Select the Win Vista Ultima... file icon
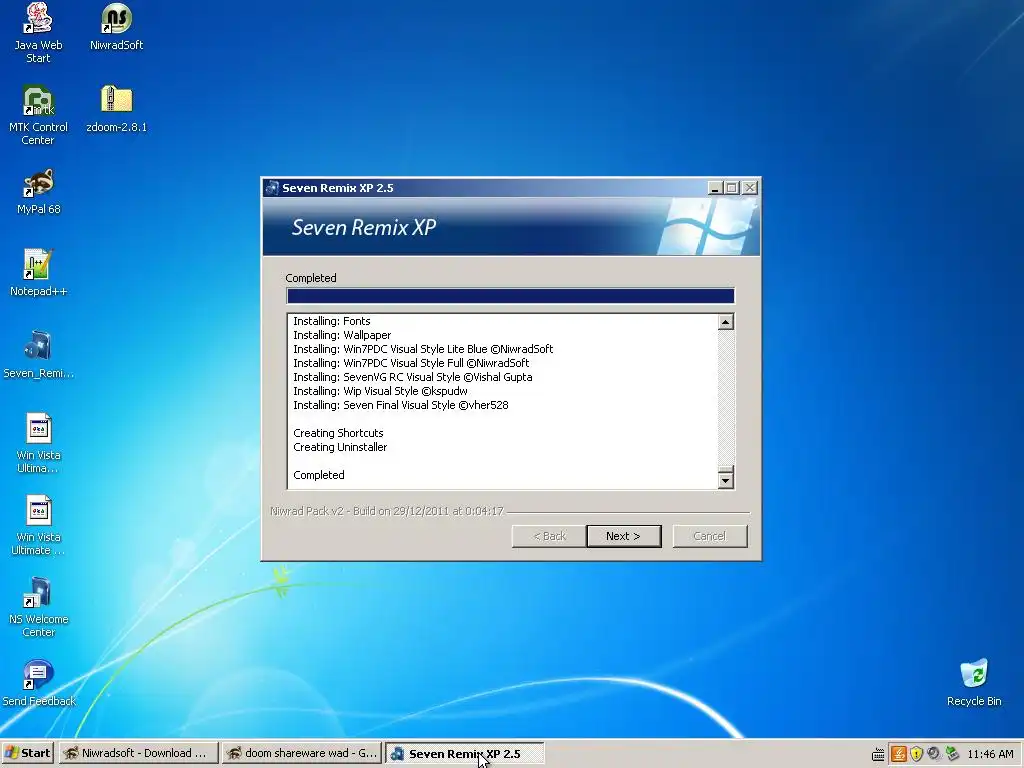The height and width of the screenshot is (768, 1024). coord(39,443)
